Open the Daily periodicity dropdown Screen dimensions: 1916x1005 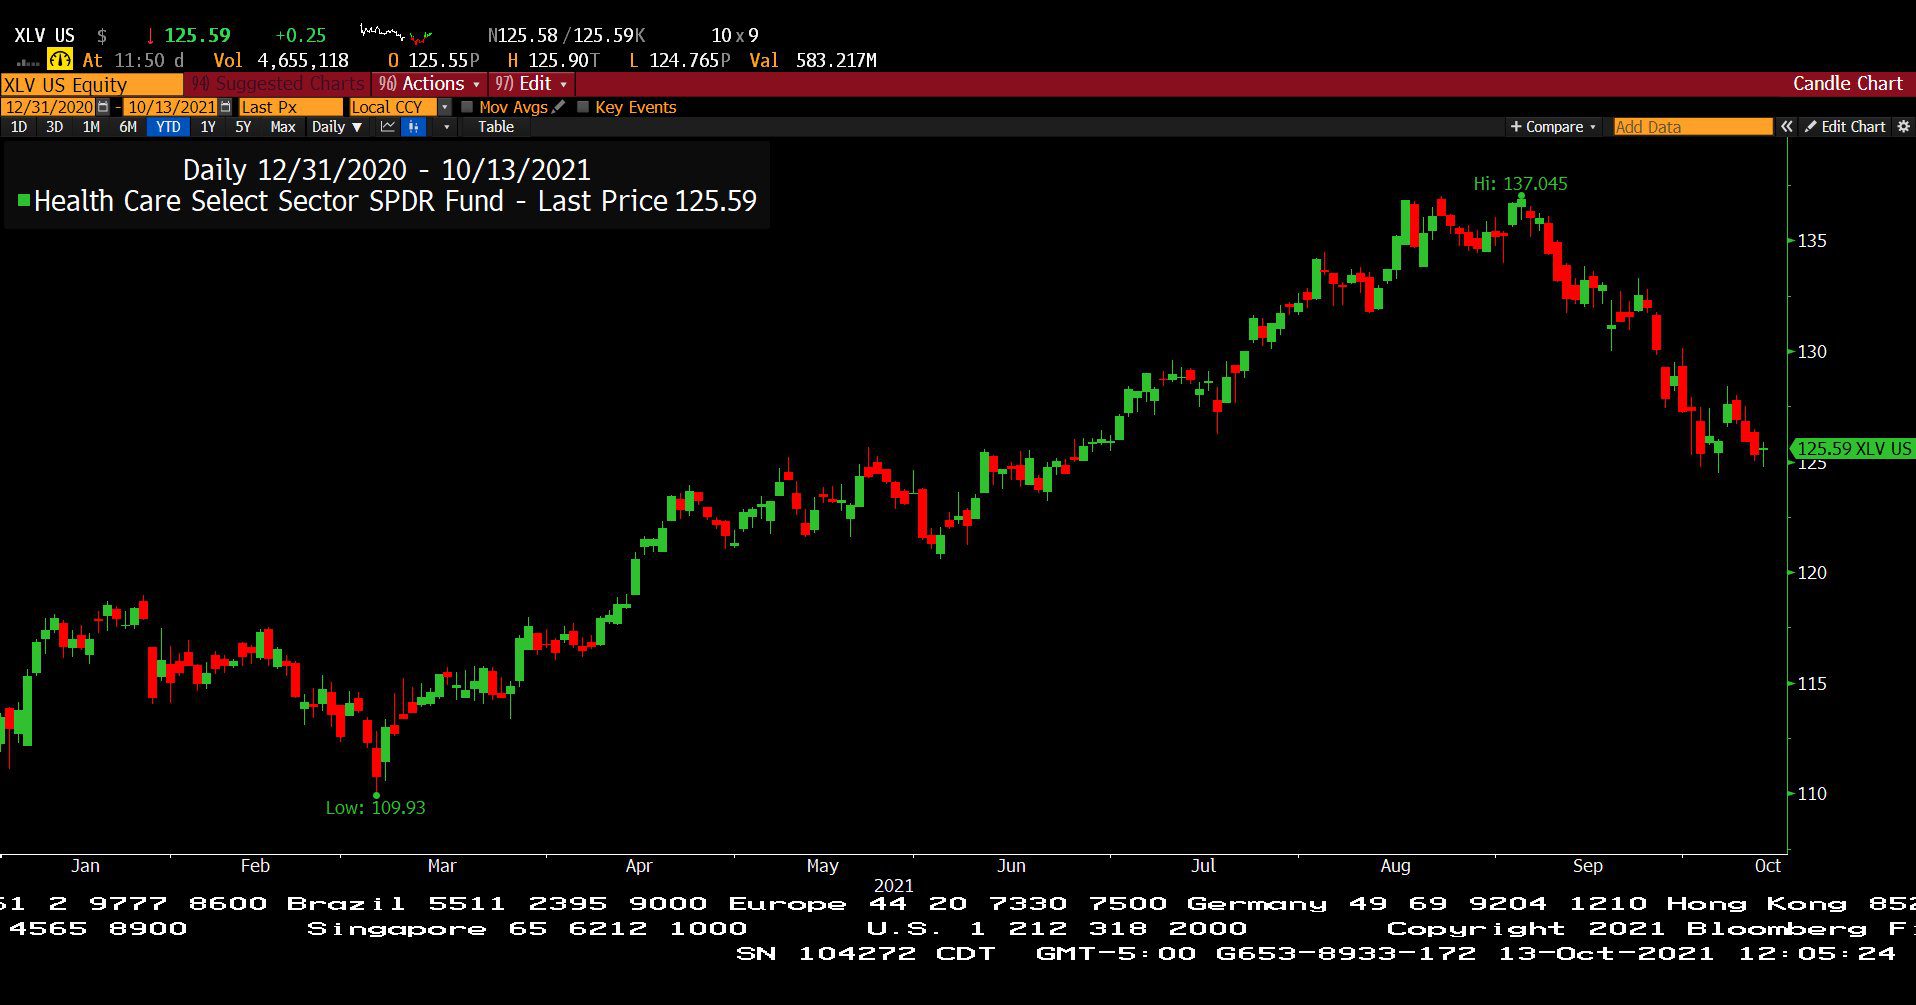pyautogui.click(x=336, y=127)
